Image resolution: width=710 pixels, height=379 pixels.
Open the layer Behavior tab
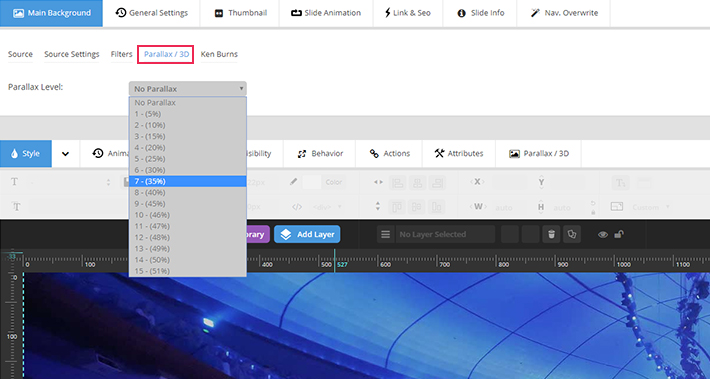pyautogui.click(x=320, y=154)
